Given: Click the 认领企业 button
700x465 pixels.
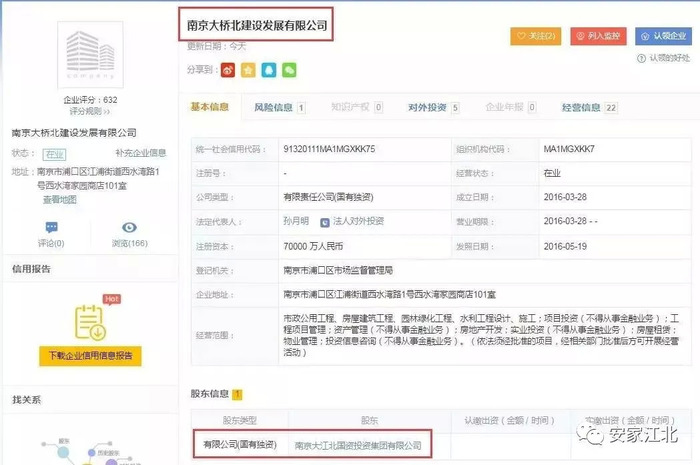Looking at the screenshot, I should [x=663, y=36].
